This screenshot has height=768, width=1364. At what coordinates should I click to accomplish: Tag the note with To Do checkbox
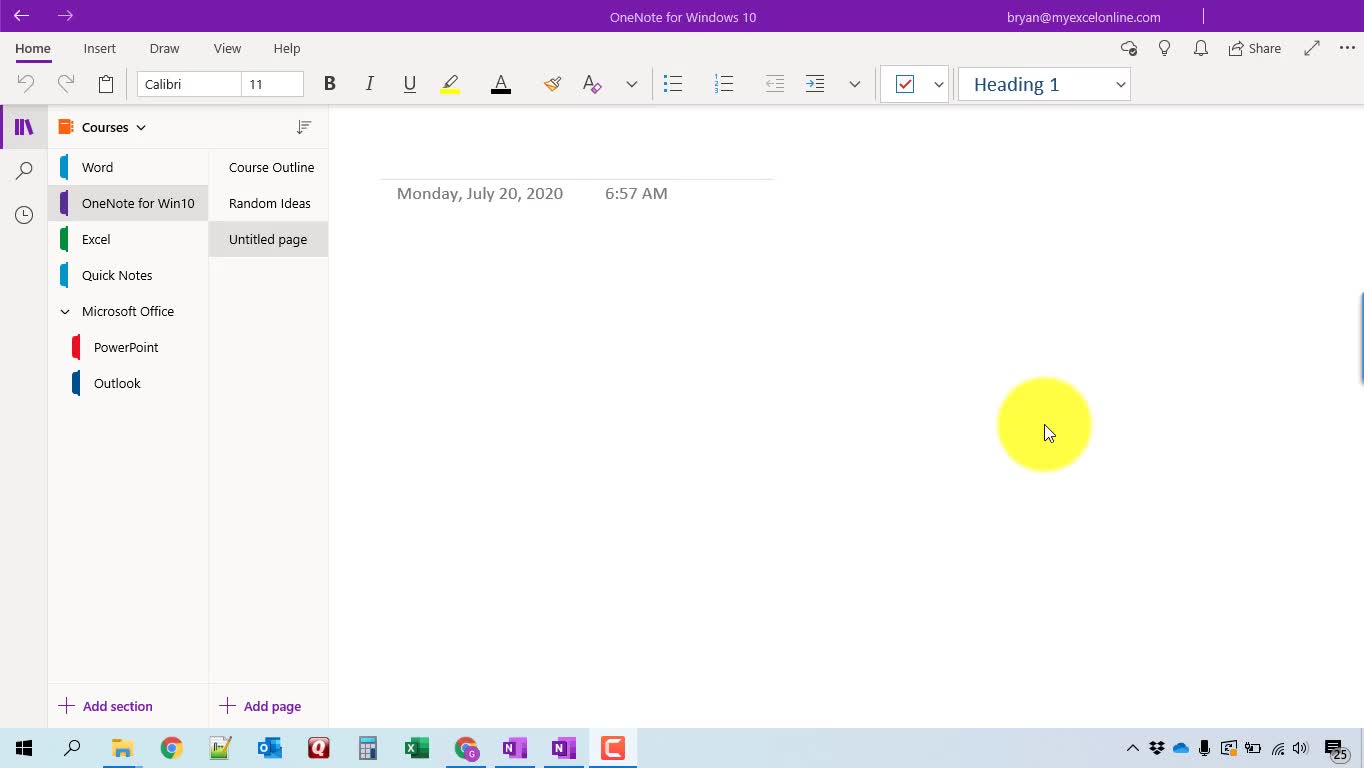click(x=905, y=84)
